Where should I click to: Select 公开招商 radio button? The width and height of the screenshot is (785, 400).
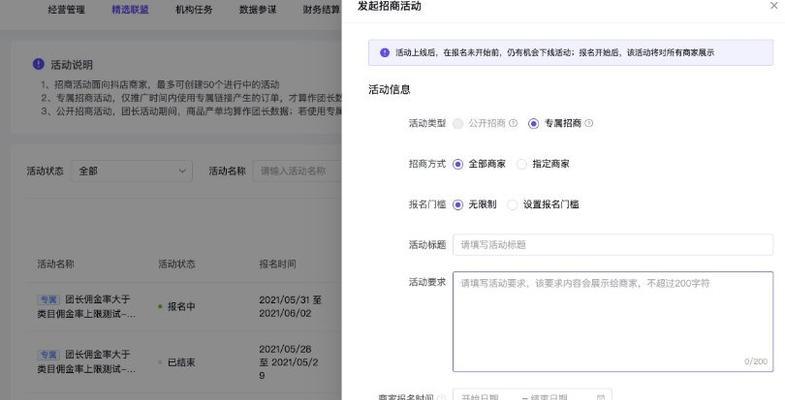pyautogui.click(x=458, y=123)
